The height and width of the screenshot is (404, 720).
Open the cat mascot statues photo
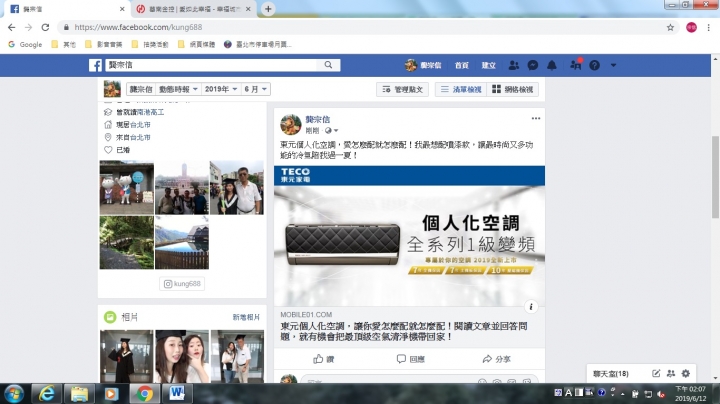click(x=127, y=187)
